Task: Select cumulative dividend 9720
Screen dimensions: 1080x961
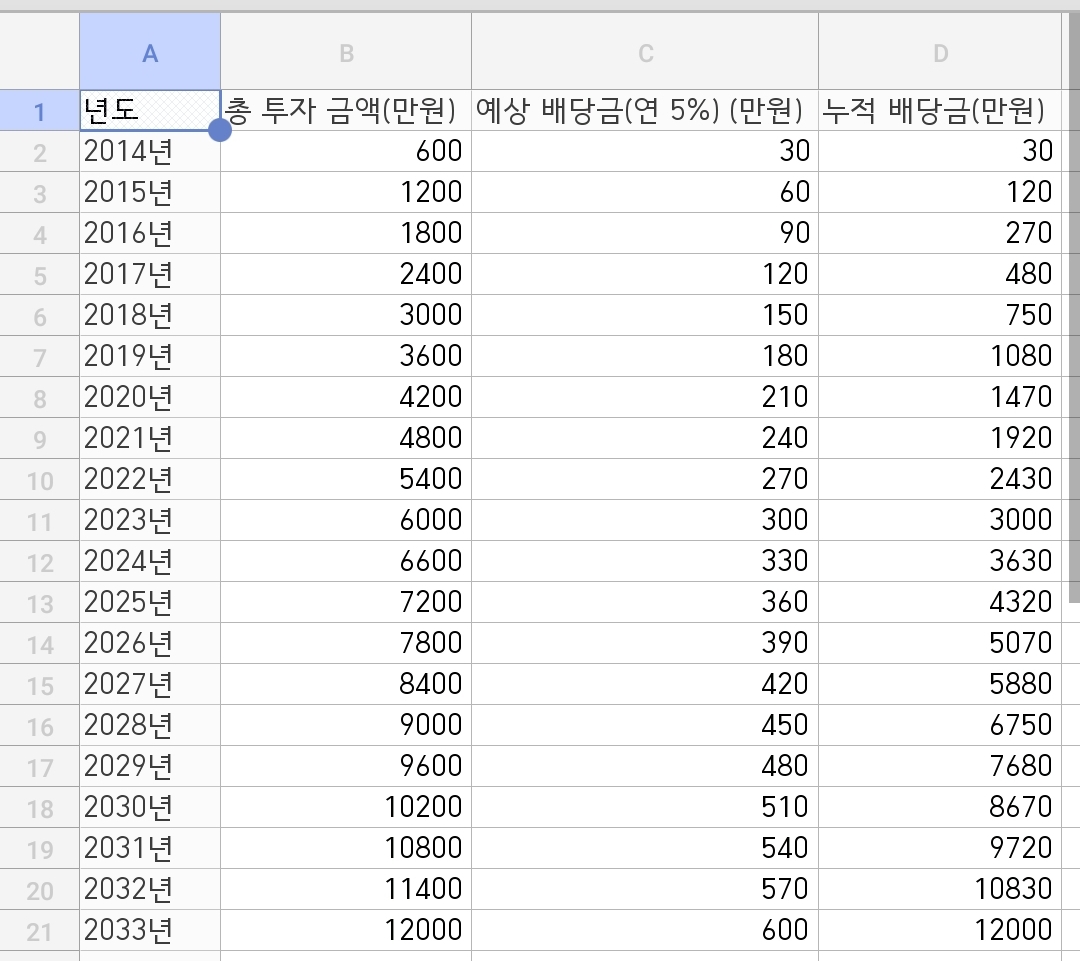Action: (940, 849)
